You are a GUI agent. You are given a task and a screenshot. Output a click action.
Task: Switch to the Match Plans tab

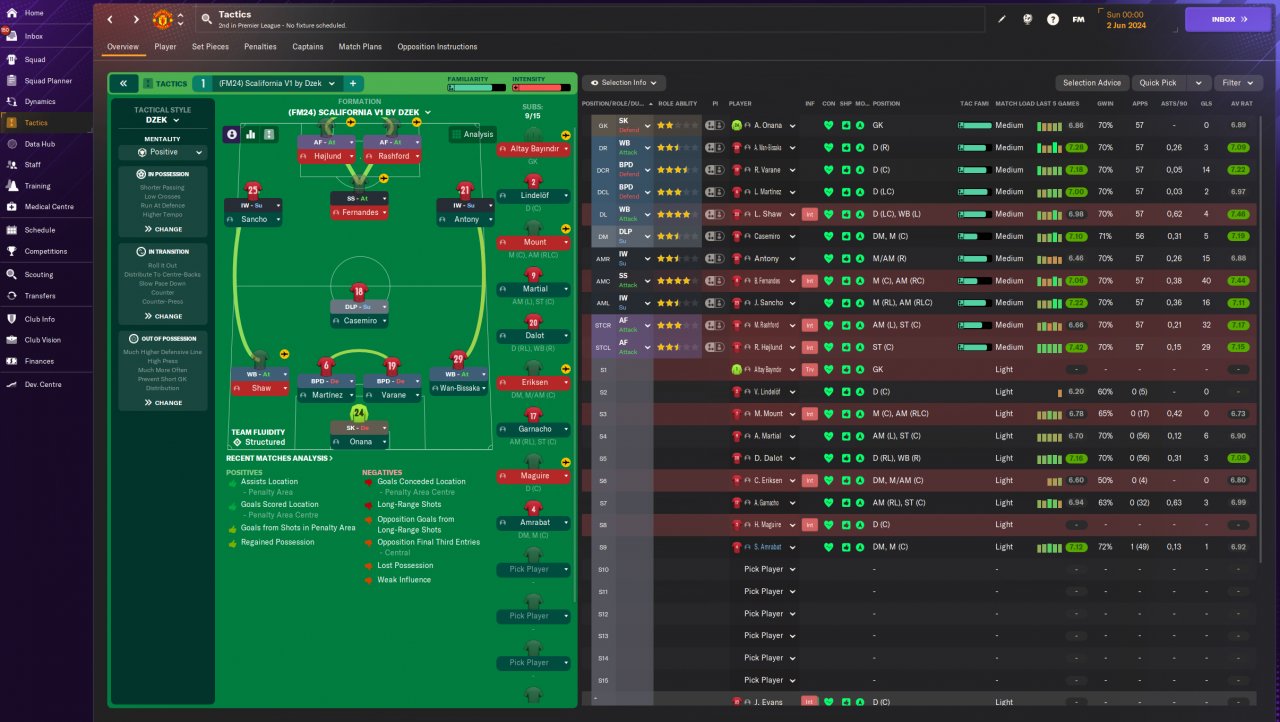tap(360, 47)
